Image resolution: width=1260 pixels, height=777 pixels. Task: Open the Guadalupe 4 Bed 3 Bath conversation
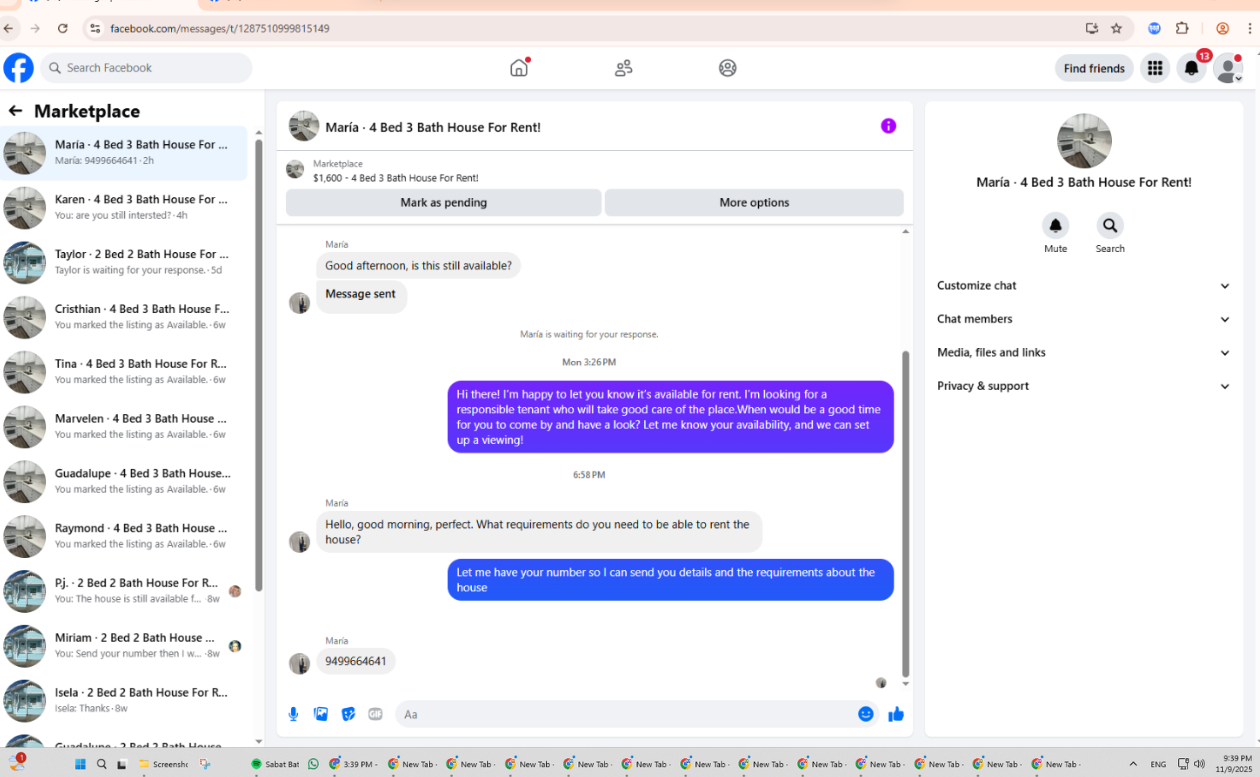tap(124, 481)
